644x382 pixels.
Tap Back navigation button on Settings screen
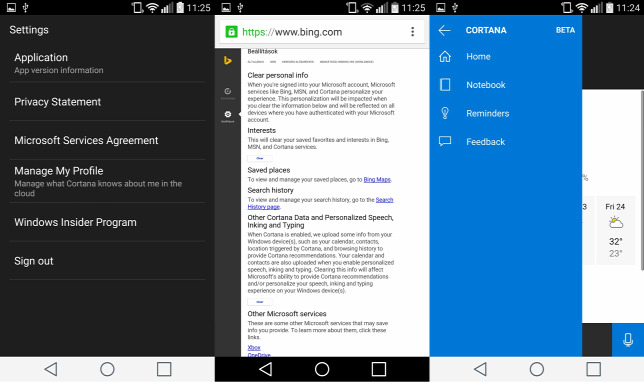click(x=51, y=369)
